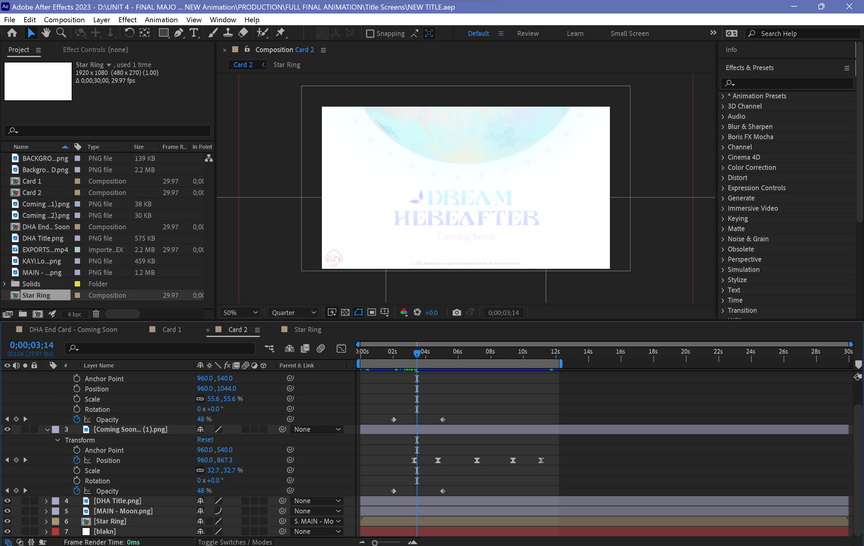Open the 50% magnification dropdown
Image resolution: width=864 pixels, height=546 pixels.
click(240, 312)
